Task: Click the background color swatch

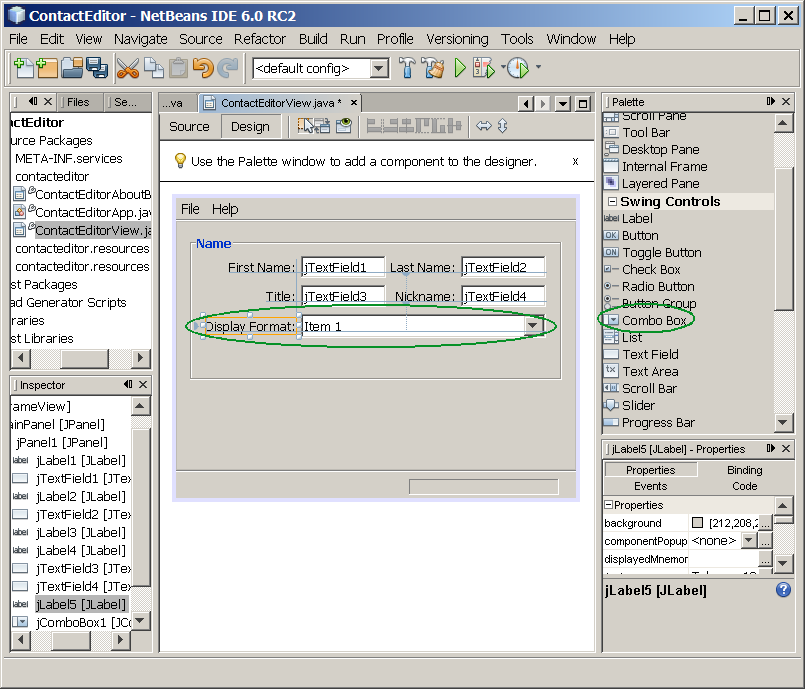Action: 697,523
